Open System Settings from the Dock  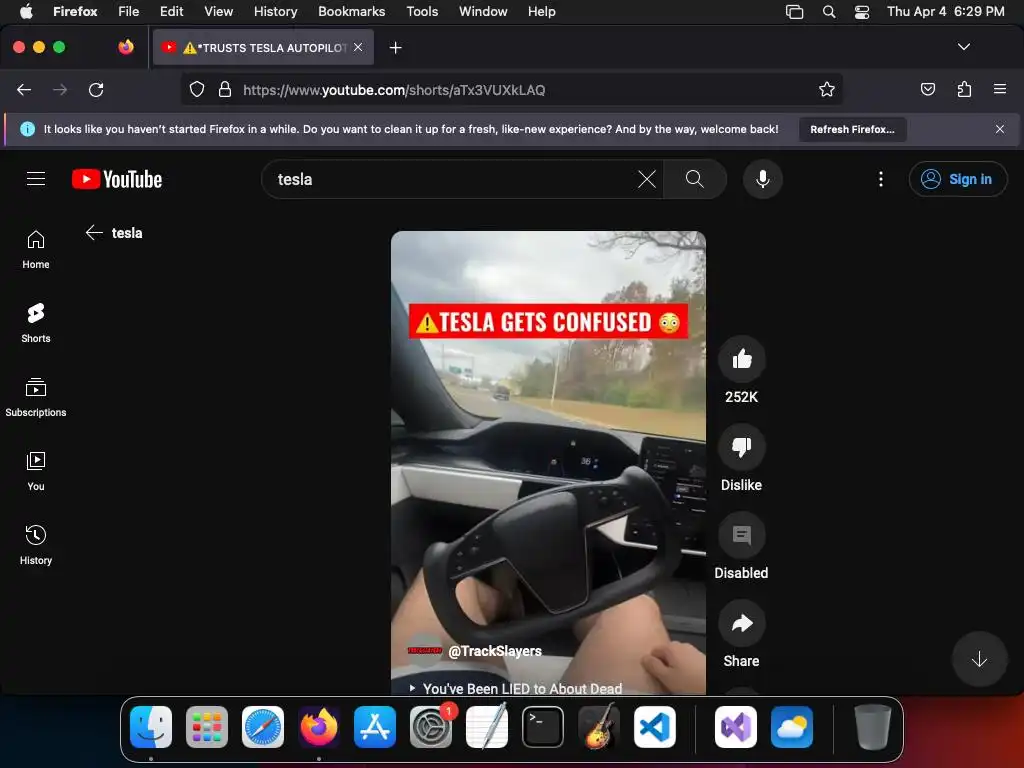coord(430,727)
